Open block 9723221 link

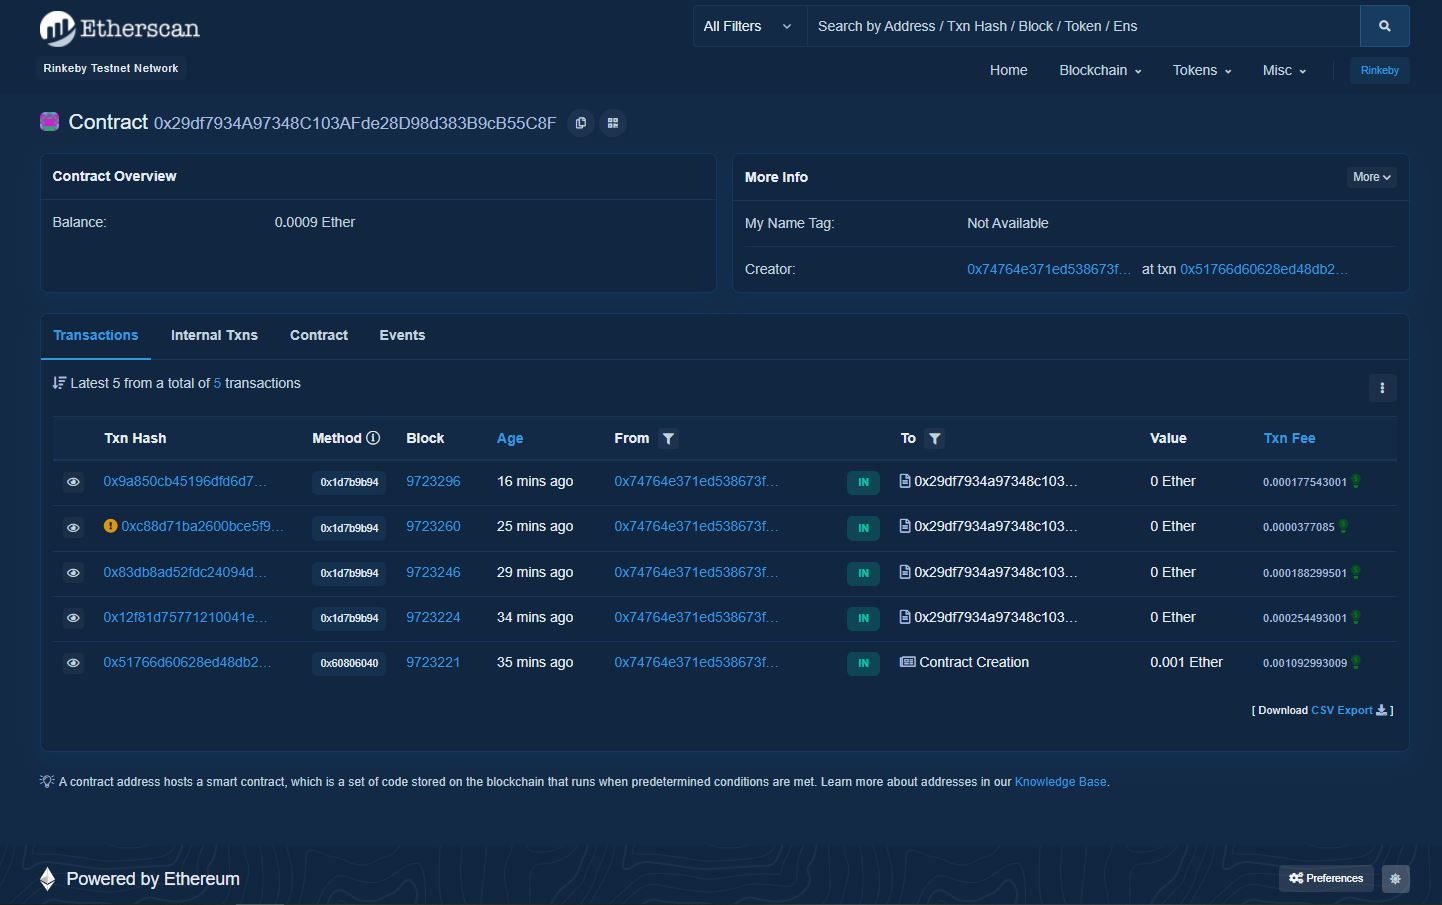pos(433,662)
